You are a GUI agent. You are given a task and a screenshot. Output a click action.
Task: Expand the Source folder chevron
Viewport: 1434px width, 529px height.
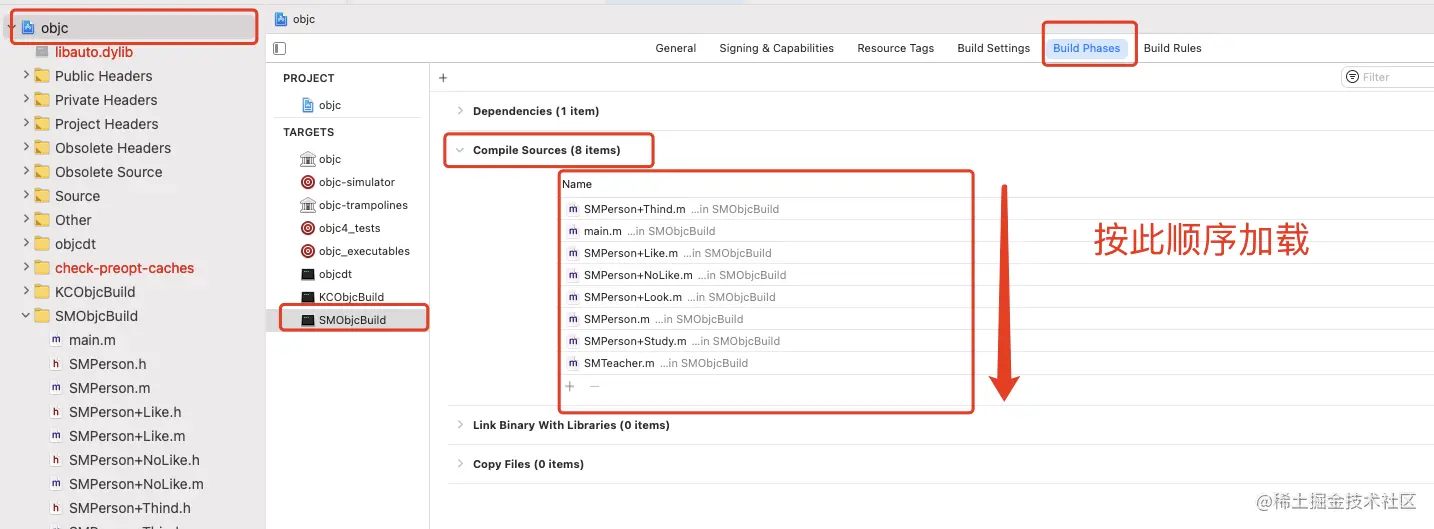pos(26,196)
